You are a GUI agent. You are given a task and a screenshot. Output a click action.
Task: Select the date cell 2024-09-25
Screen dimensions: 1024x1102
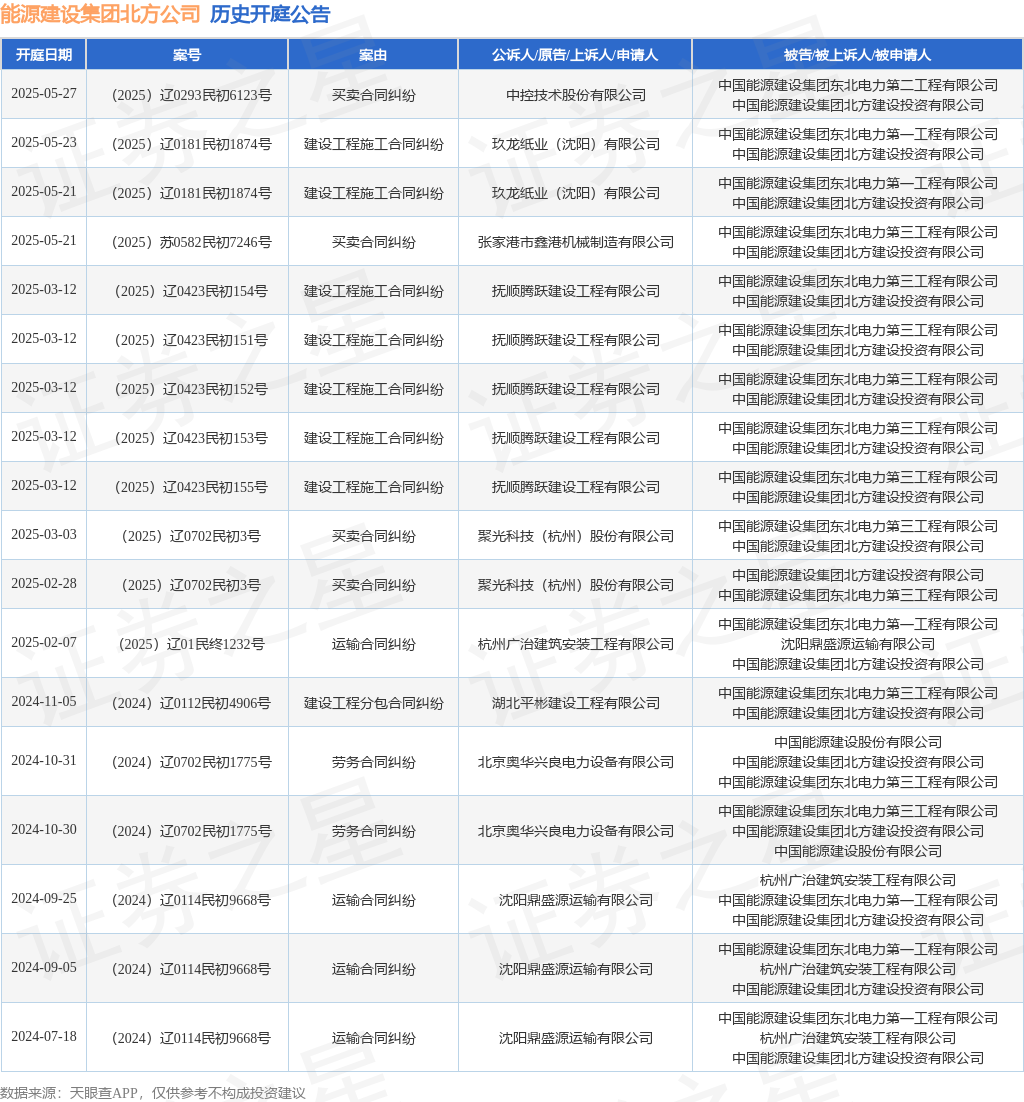click(x=44, y=898)
